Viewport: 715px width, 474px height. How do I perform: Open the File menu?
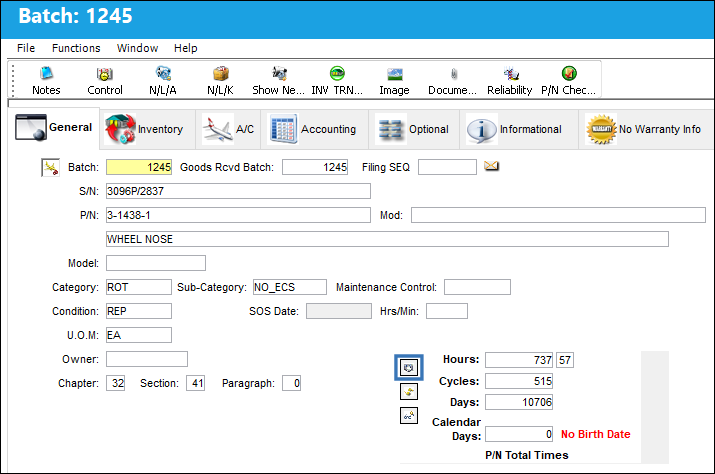click(26, 48)
